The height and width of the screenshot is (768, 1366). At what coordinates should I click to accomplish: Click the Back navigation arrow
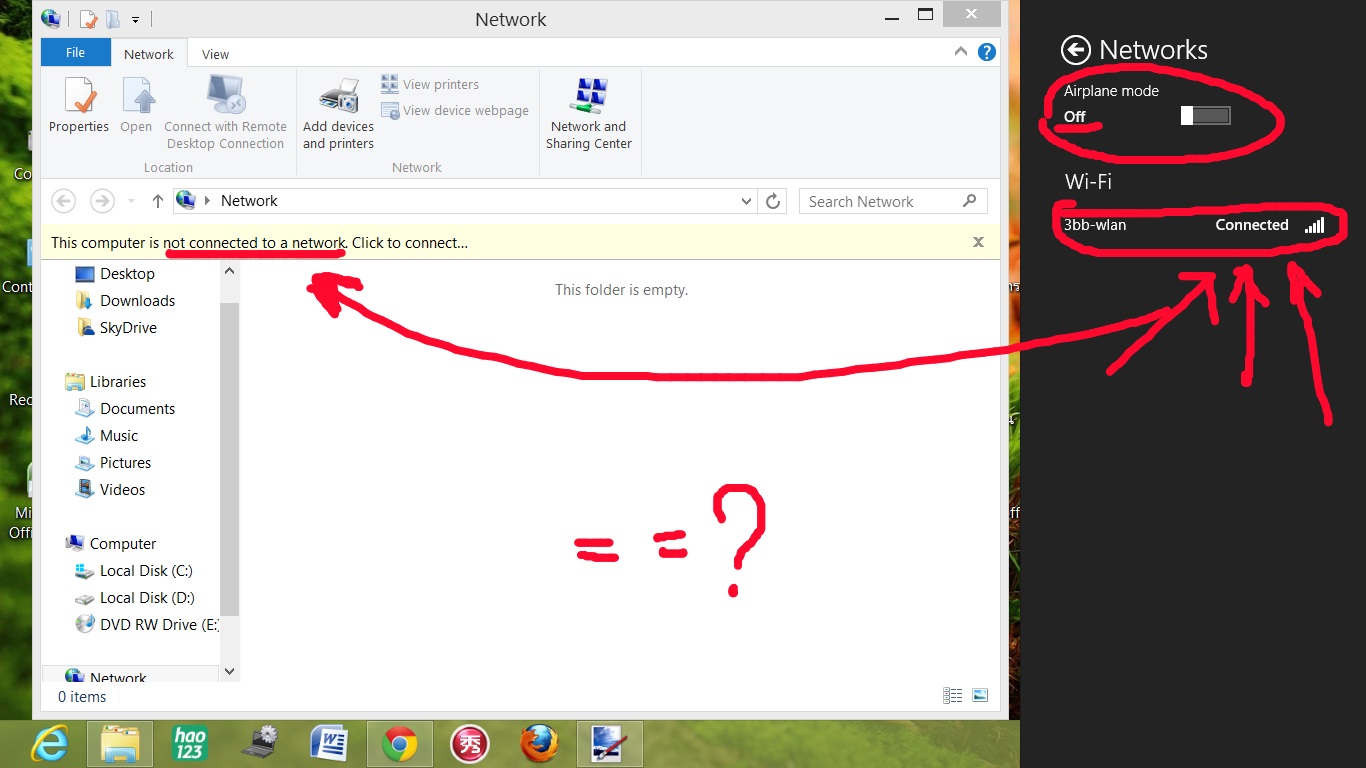coord(64,201)
